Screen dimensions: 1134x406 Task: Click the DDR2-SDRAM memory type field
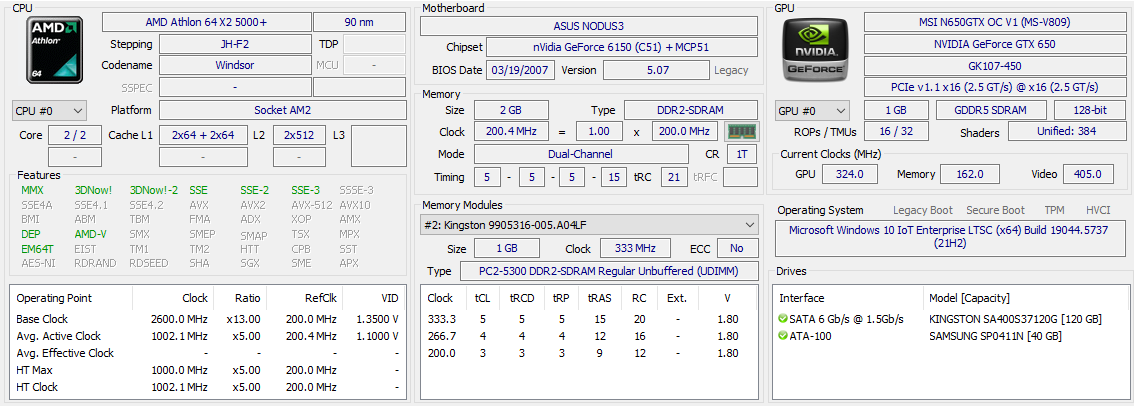click(x=691, y=111)
